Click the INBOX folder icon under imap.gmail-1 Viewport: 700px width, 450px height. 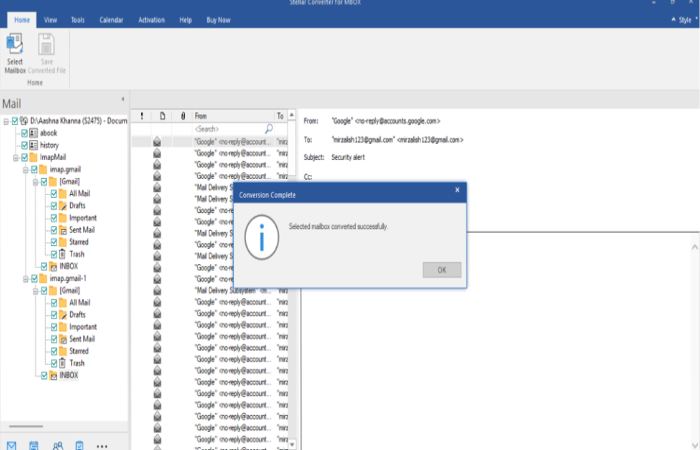[x=53, y=375]
